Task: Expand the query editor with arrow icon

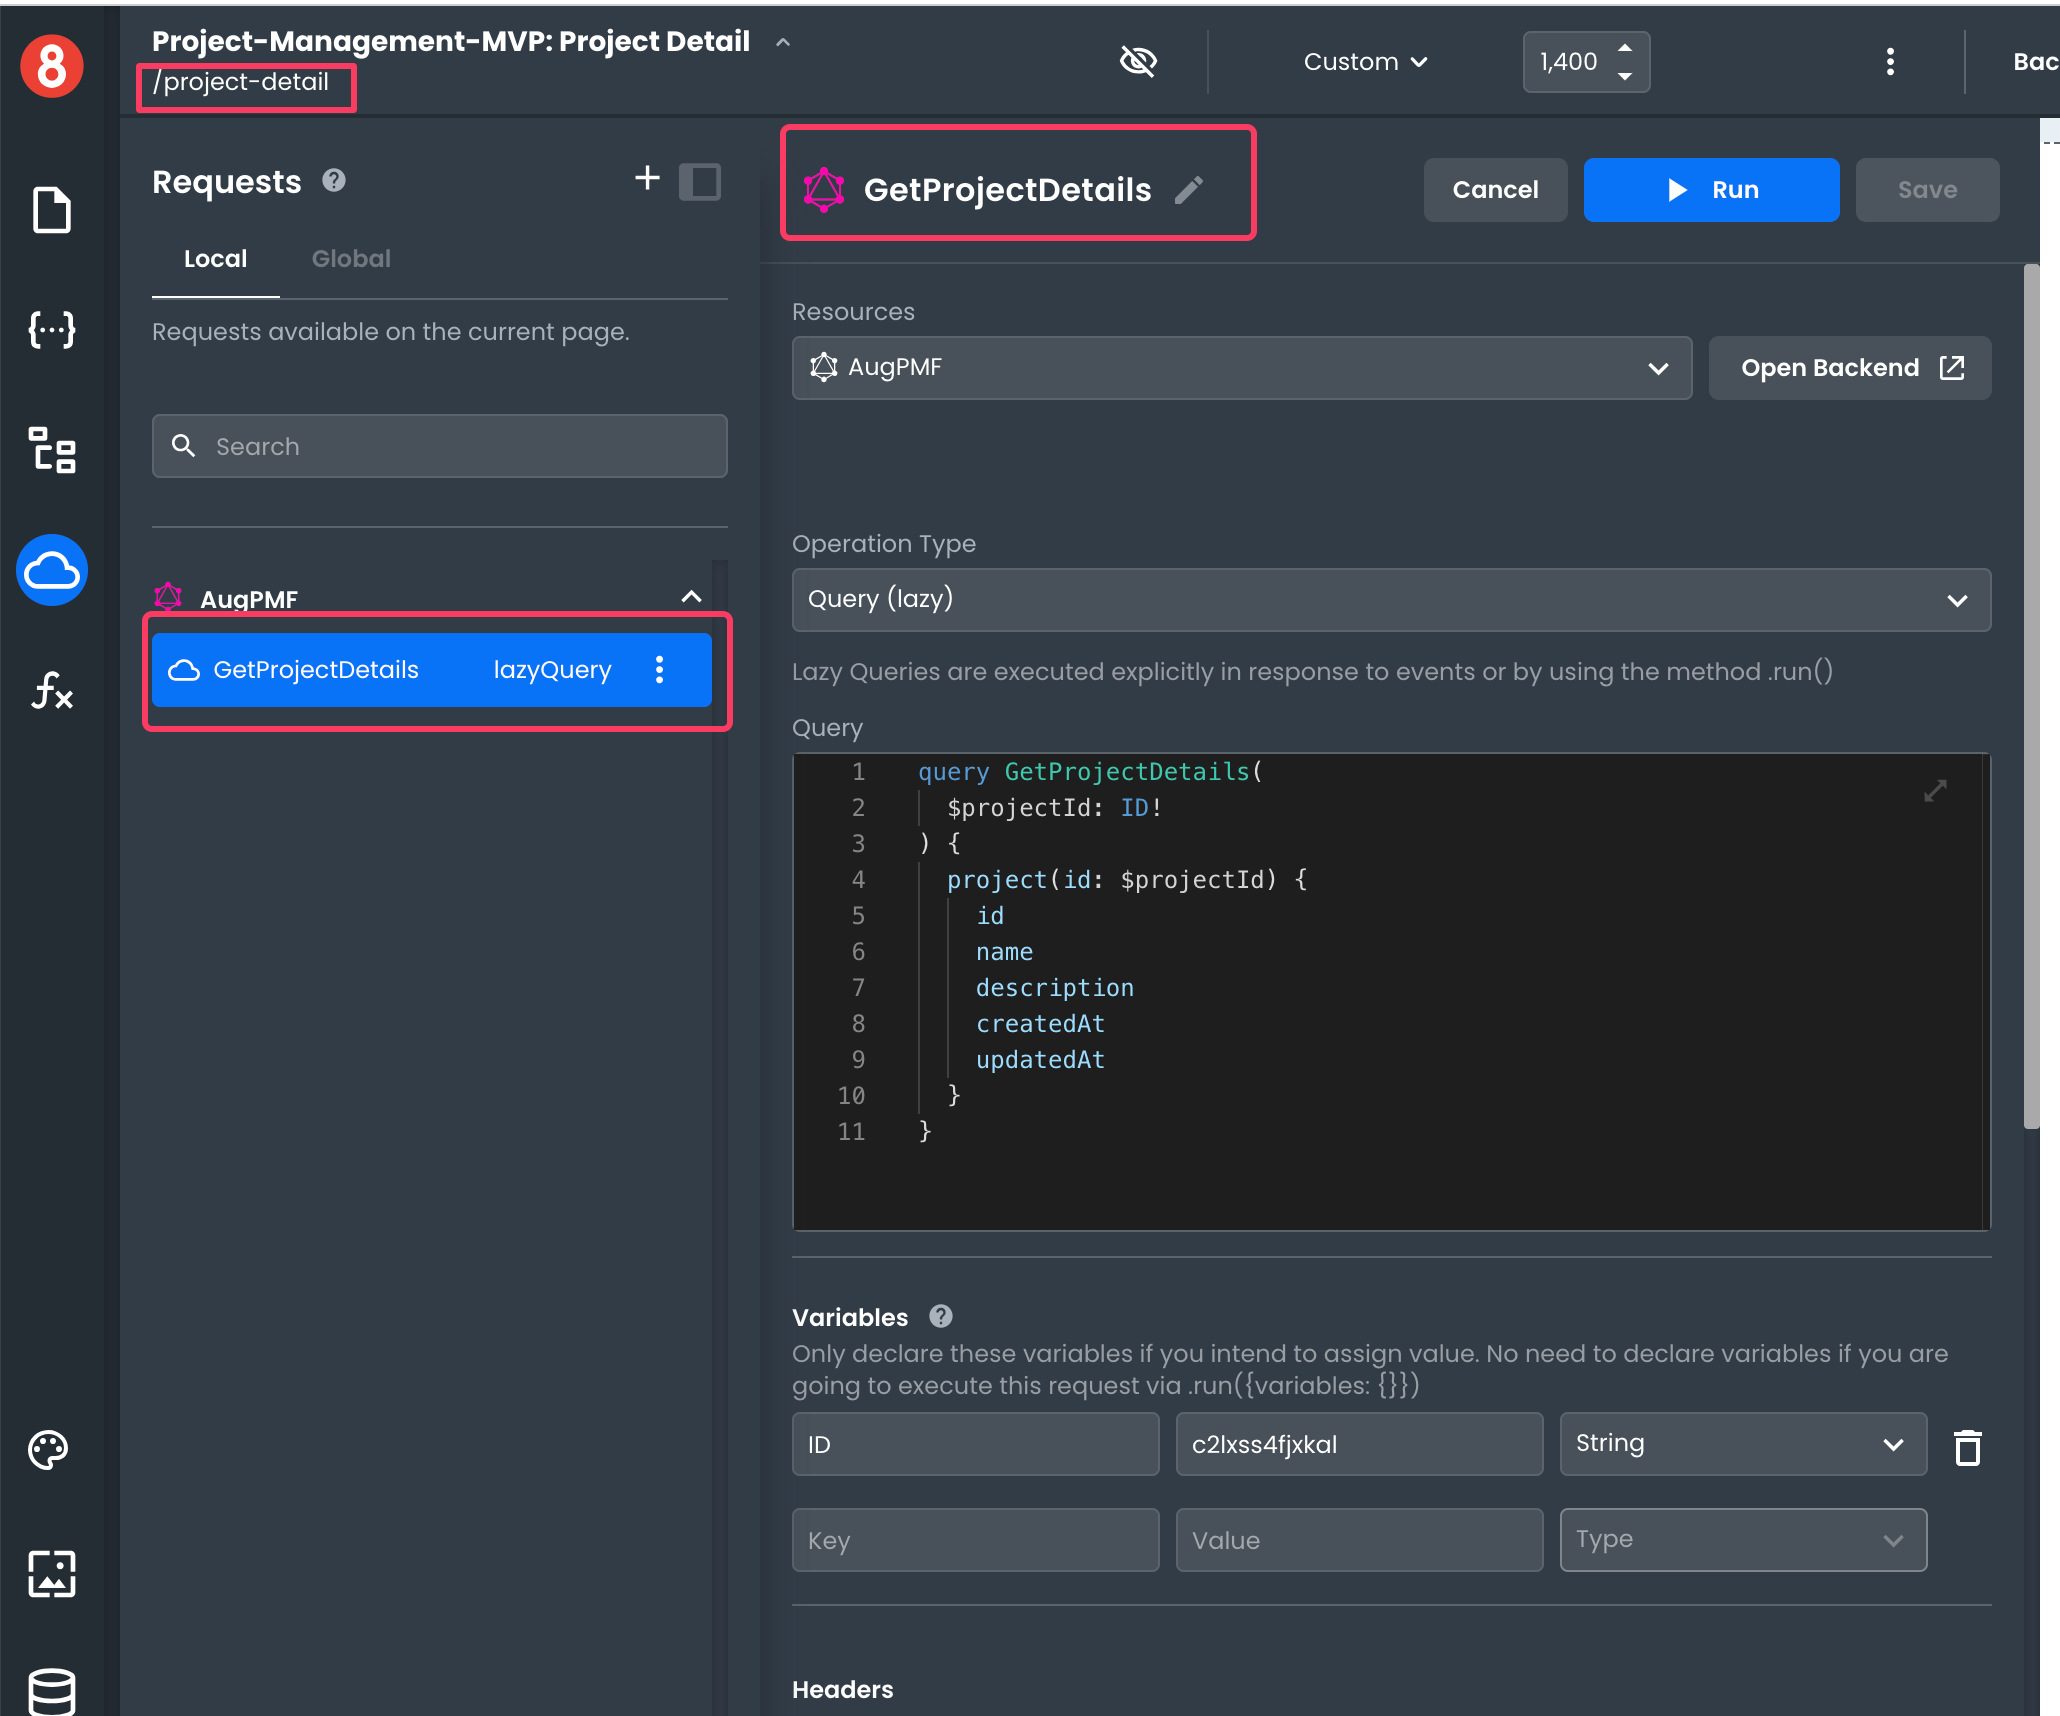Action: tap(1935, 791)
